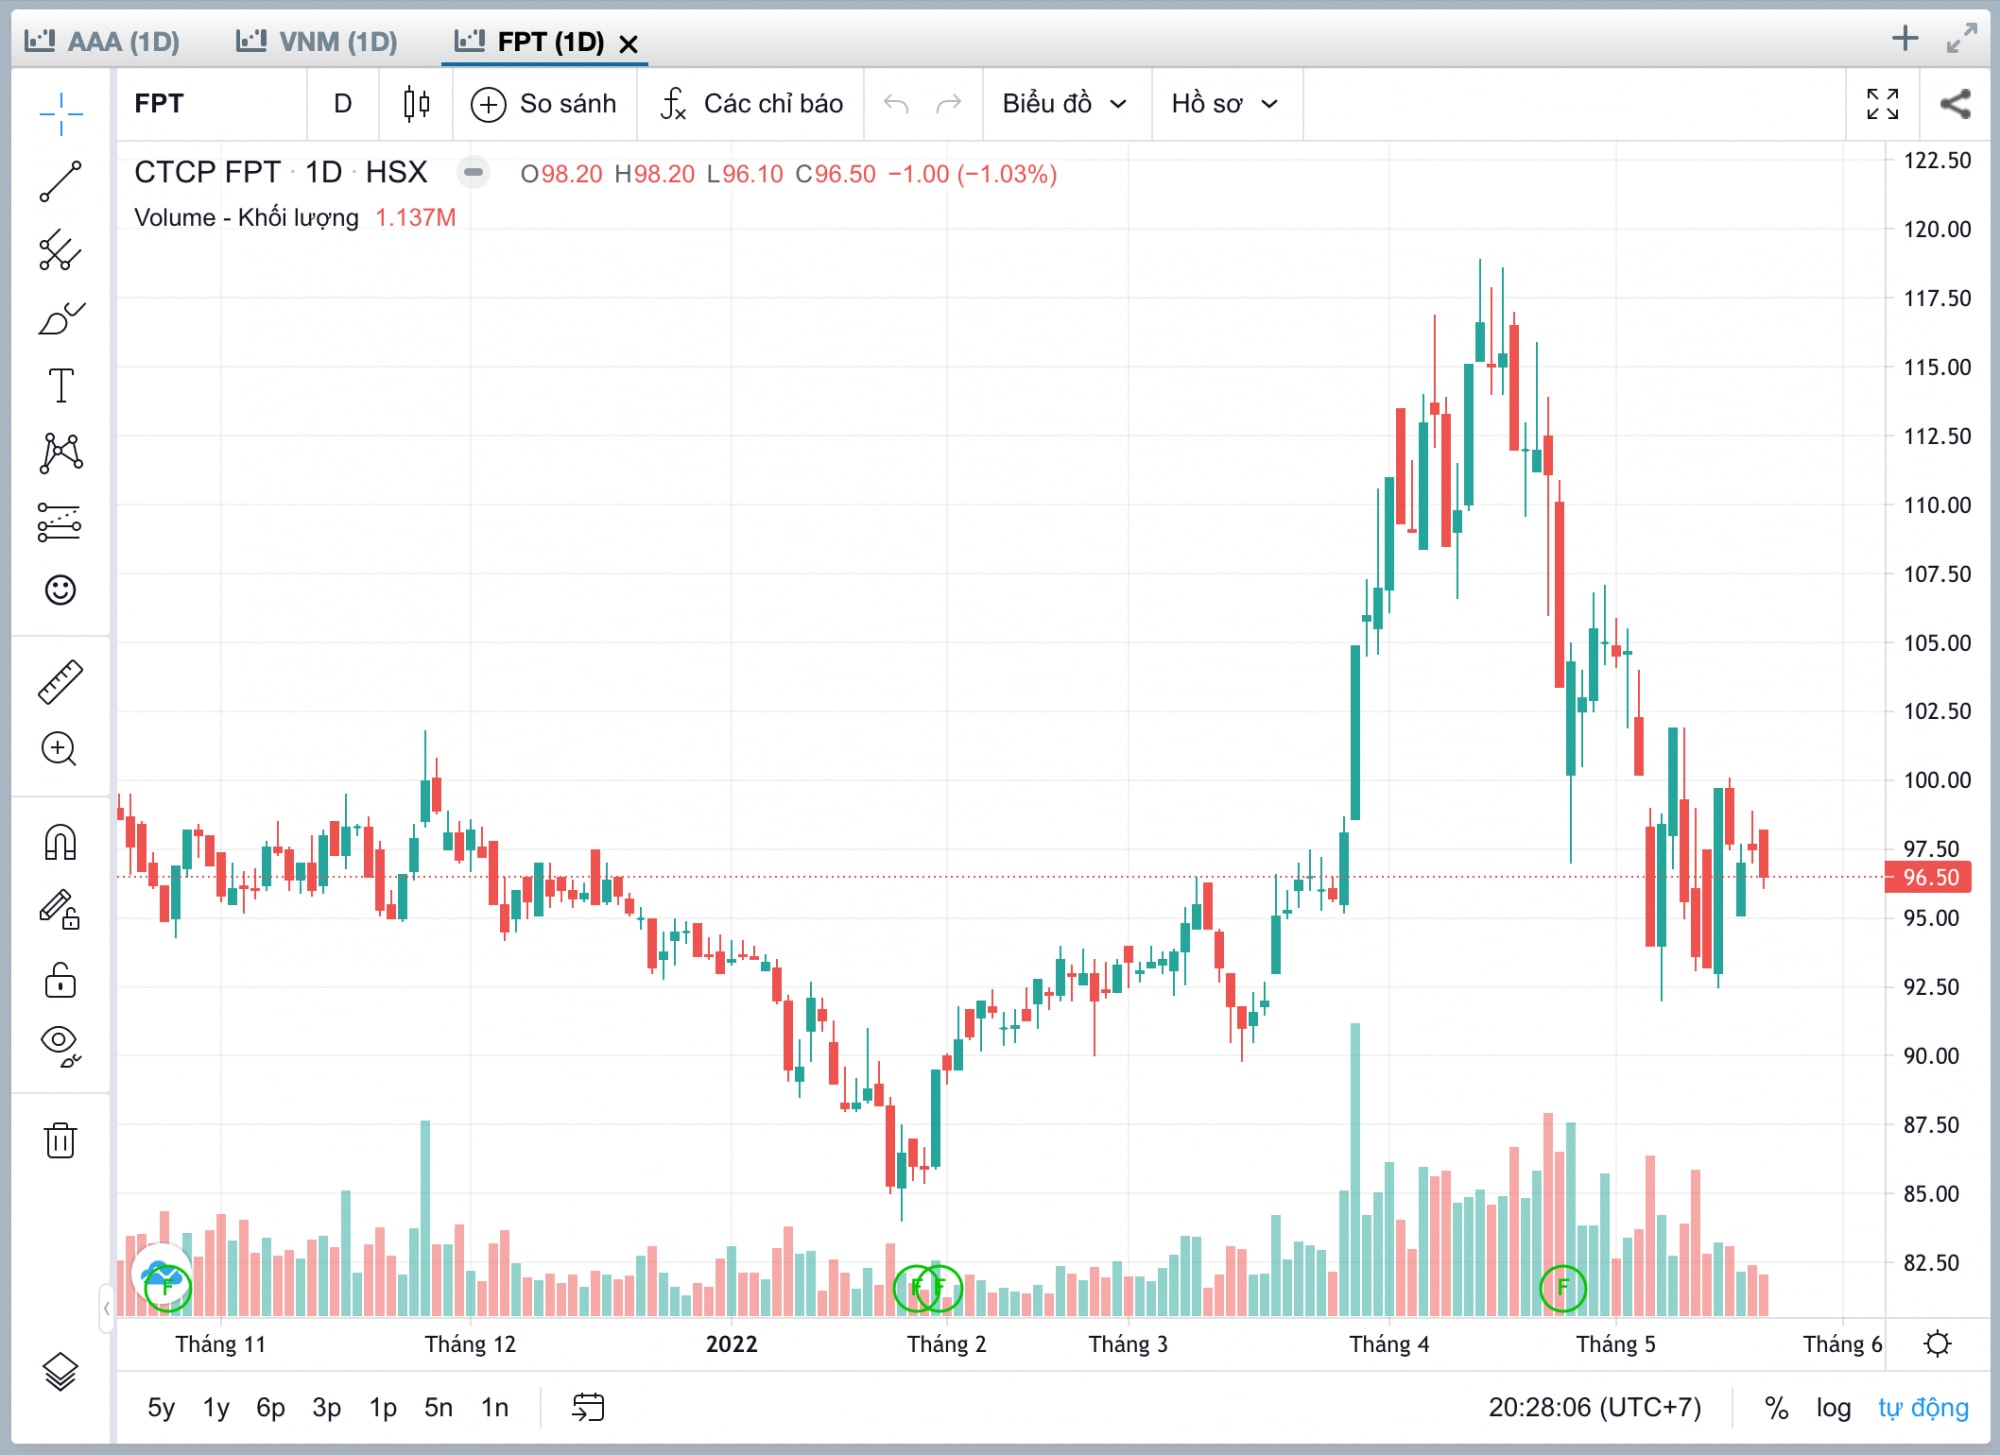Collapse the left drawing toolbar arrow

tap(106, 1306)
